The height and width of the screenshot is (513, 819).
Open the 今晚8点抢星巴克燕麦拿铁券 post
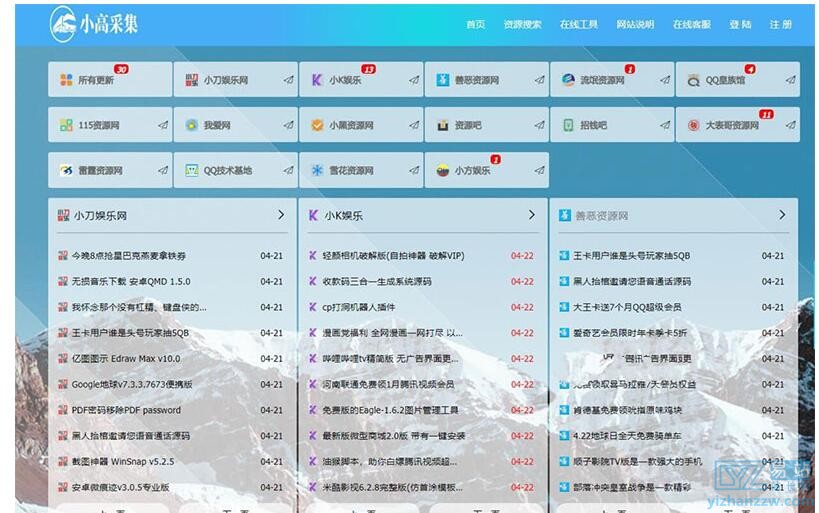(128, 255)
